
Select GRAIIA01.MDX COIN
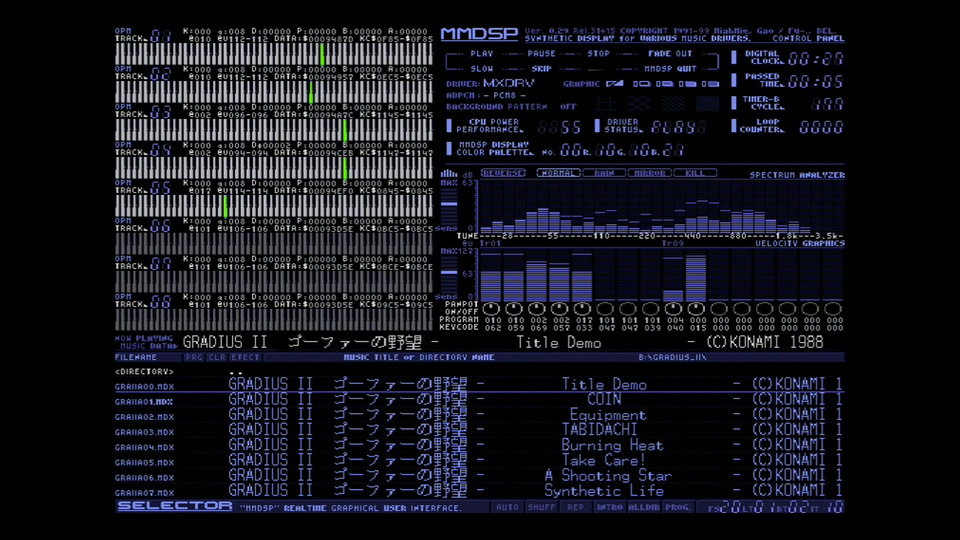[x=479, y=400]
